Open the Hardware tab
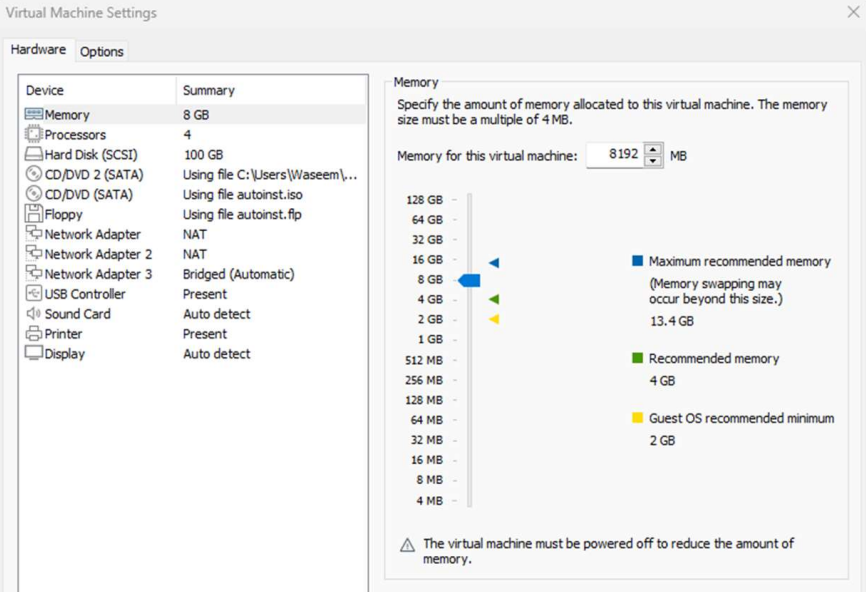 (x=38, y=50)
